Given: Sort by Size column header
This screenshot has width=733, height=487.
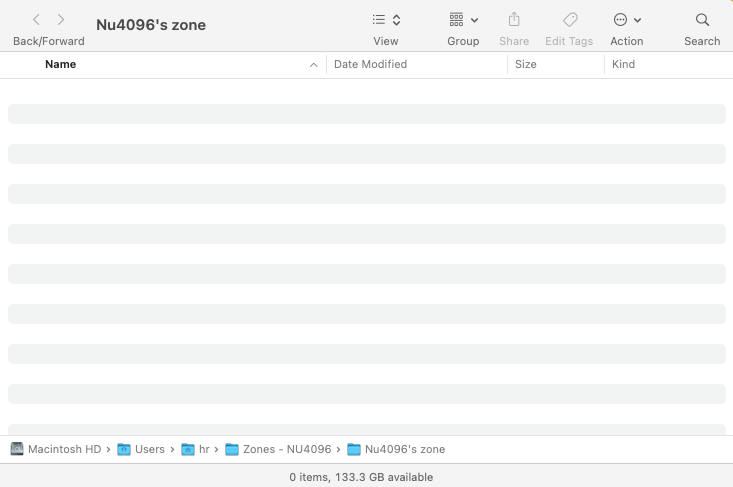Looking at the screenshot, I should 525,64.
